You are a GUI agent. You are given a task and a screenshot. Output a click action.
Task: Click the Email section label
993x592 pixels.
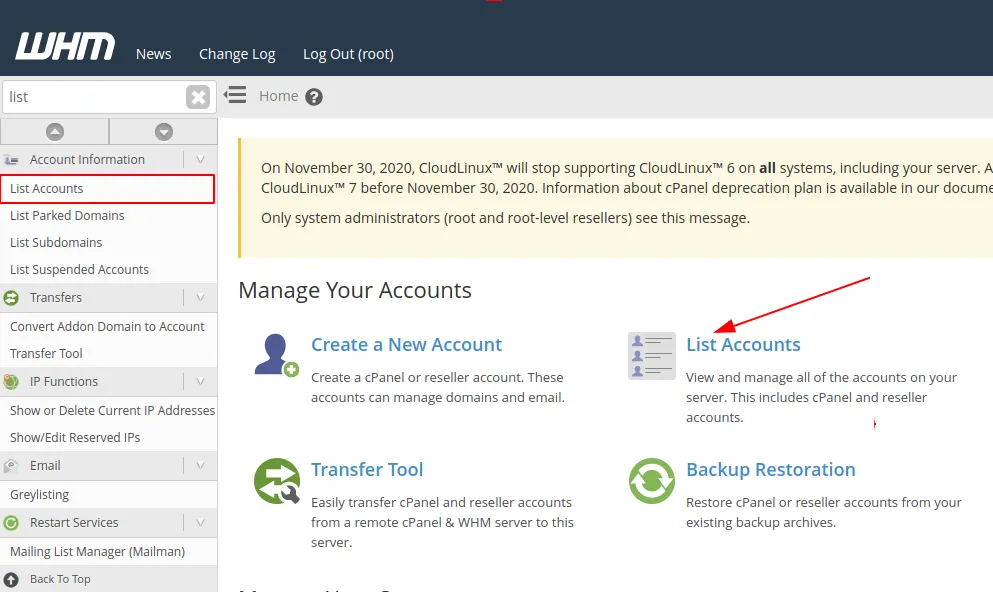tap(45, 466)
